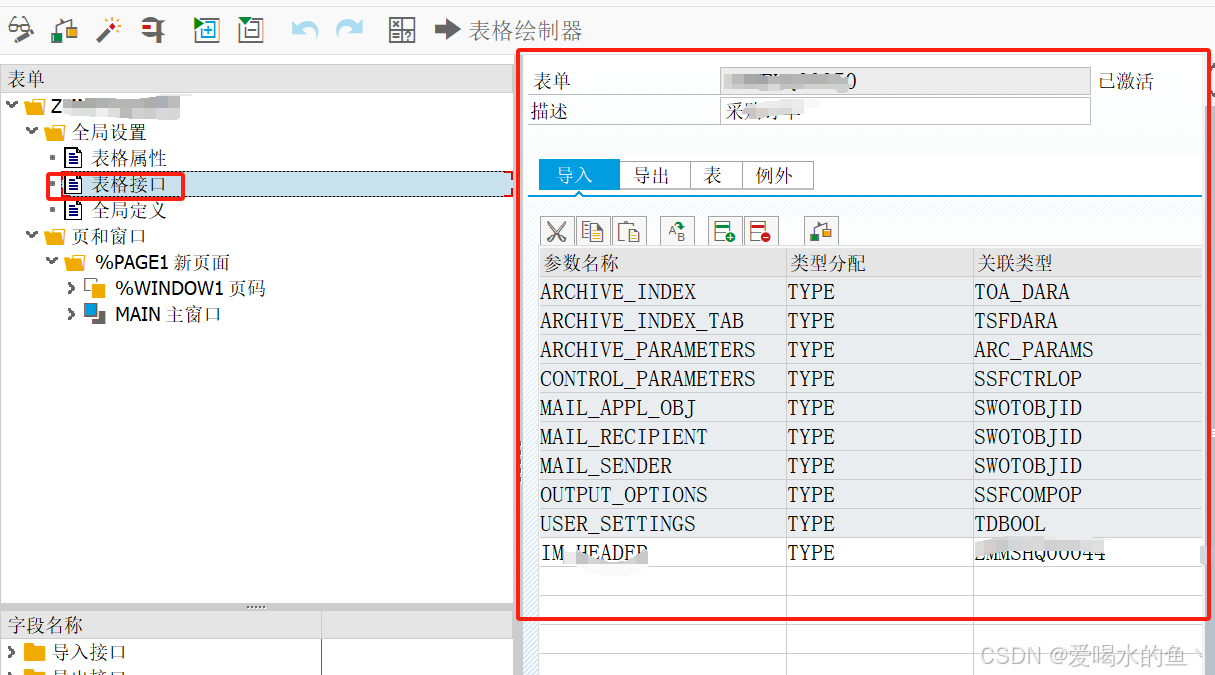
Task: Click the field list on/off icon
Action: pyautogui.click(x=401, y=30)
